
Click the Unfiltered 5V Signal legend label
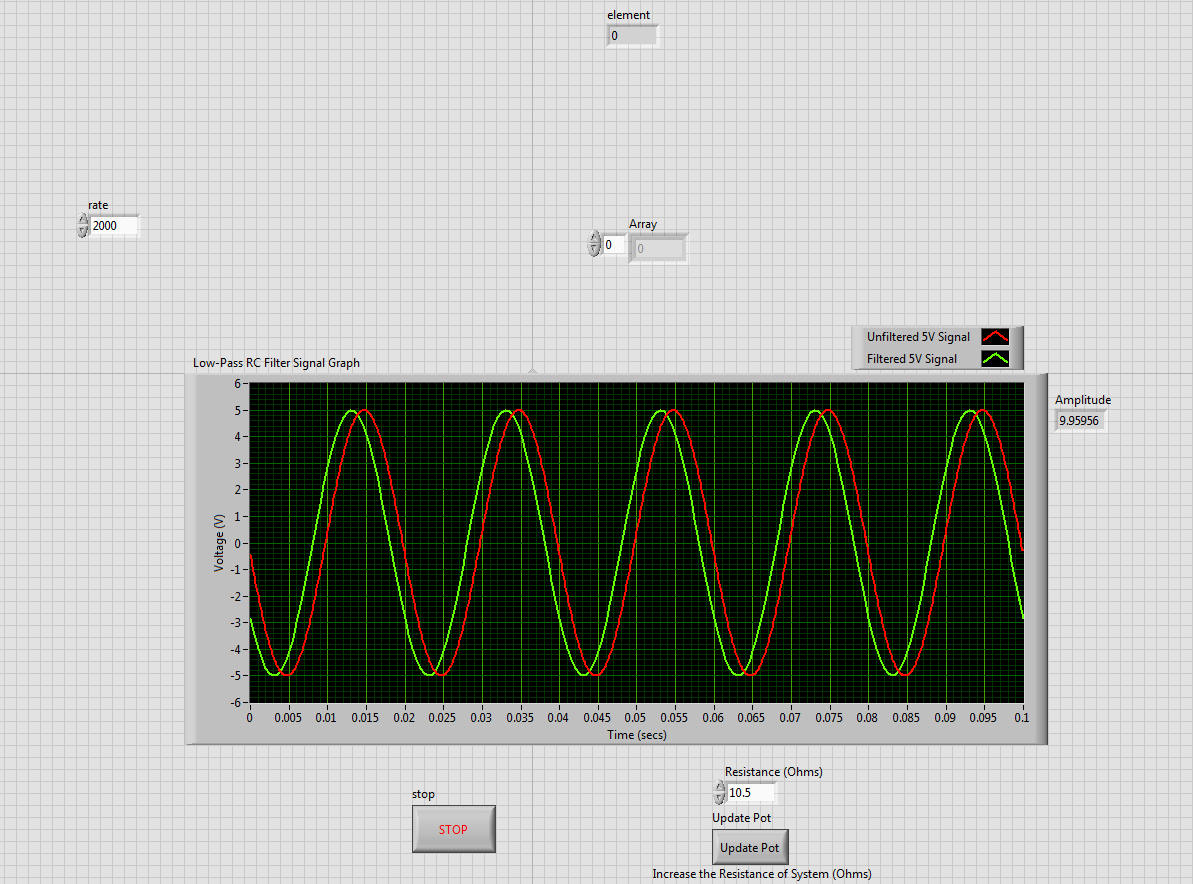(918, 337)
